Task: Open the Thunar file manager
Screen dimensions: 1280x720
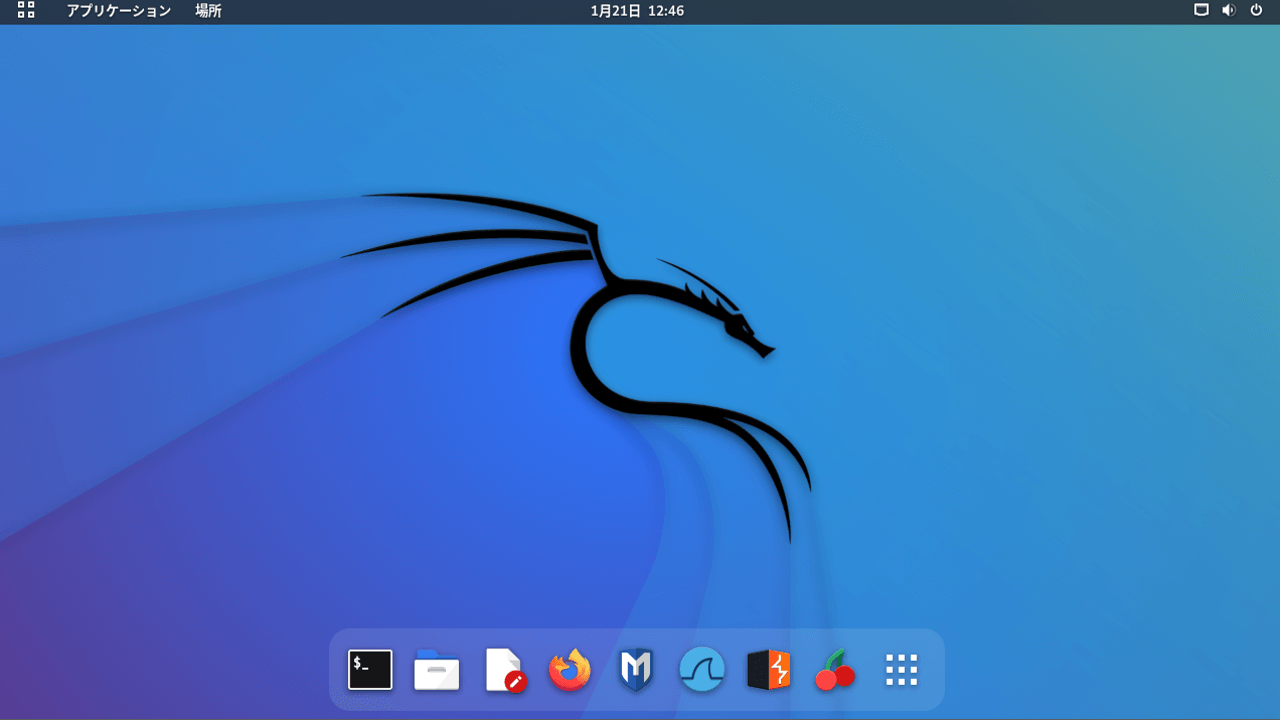Action: (x=437, y=670)
